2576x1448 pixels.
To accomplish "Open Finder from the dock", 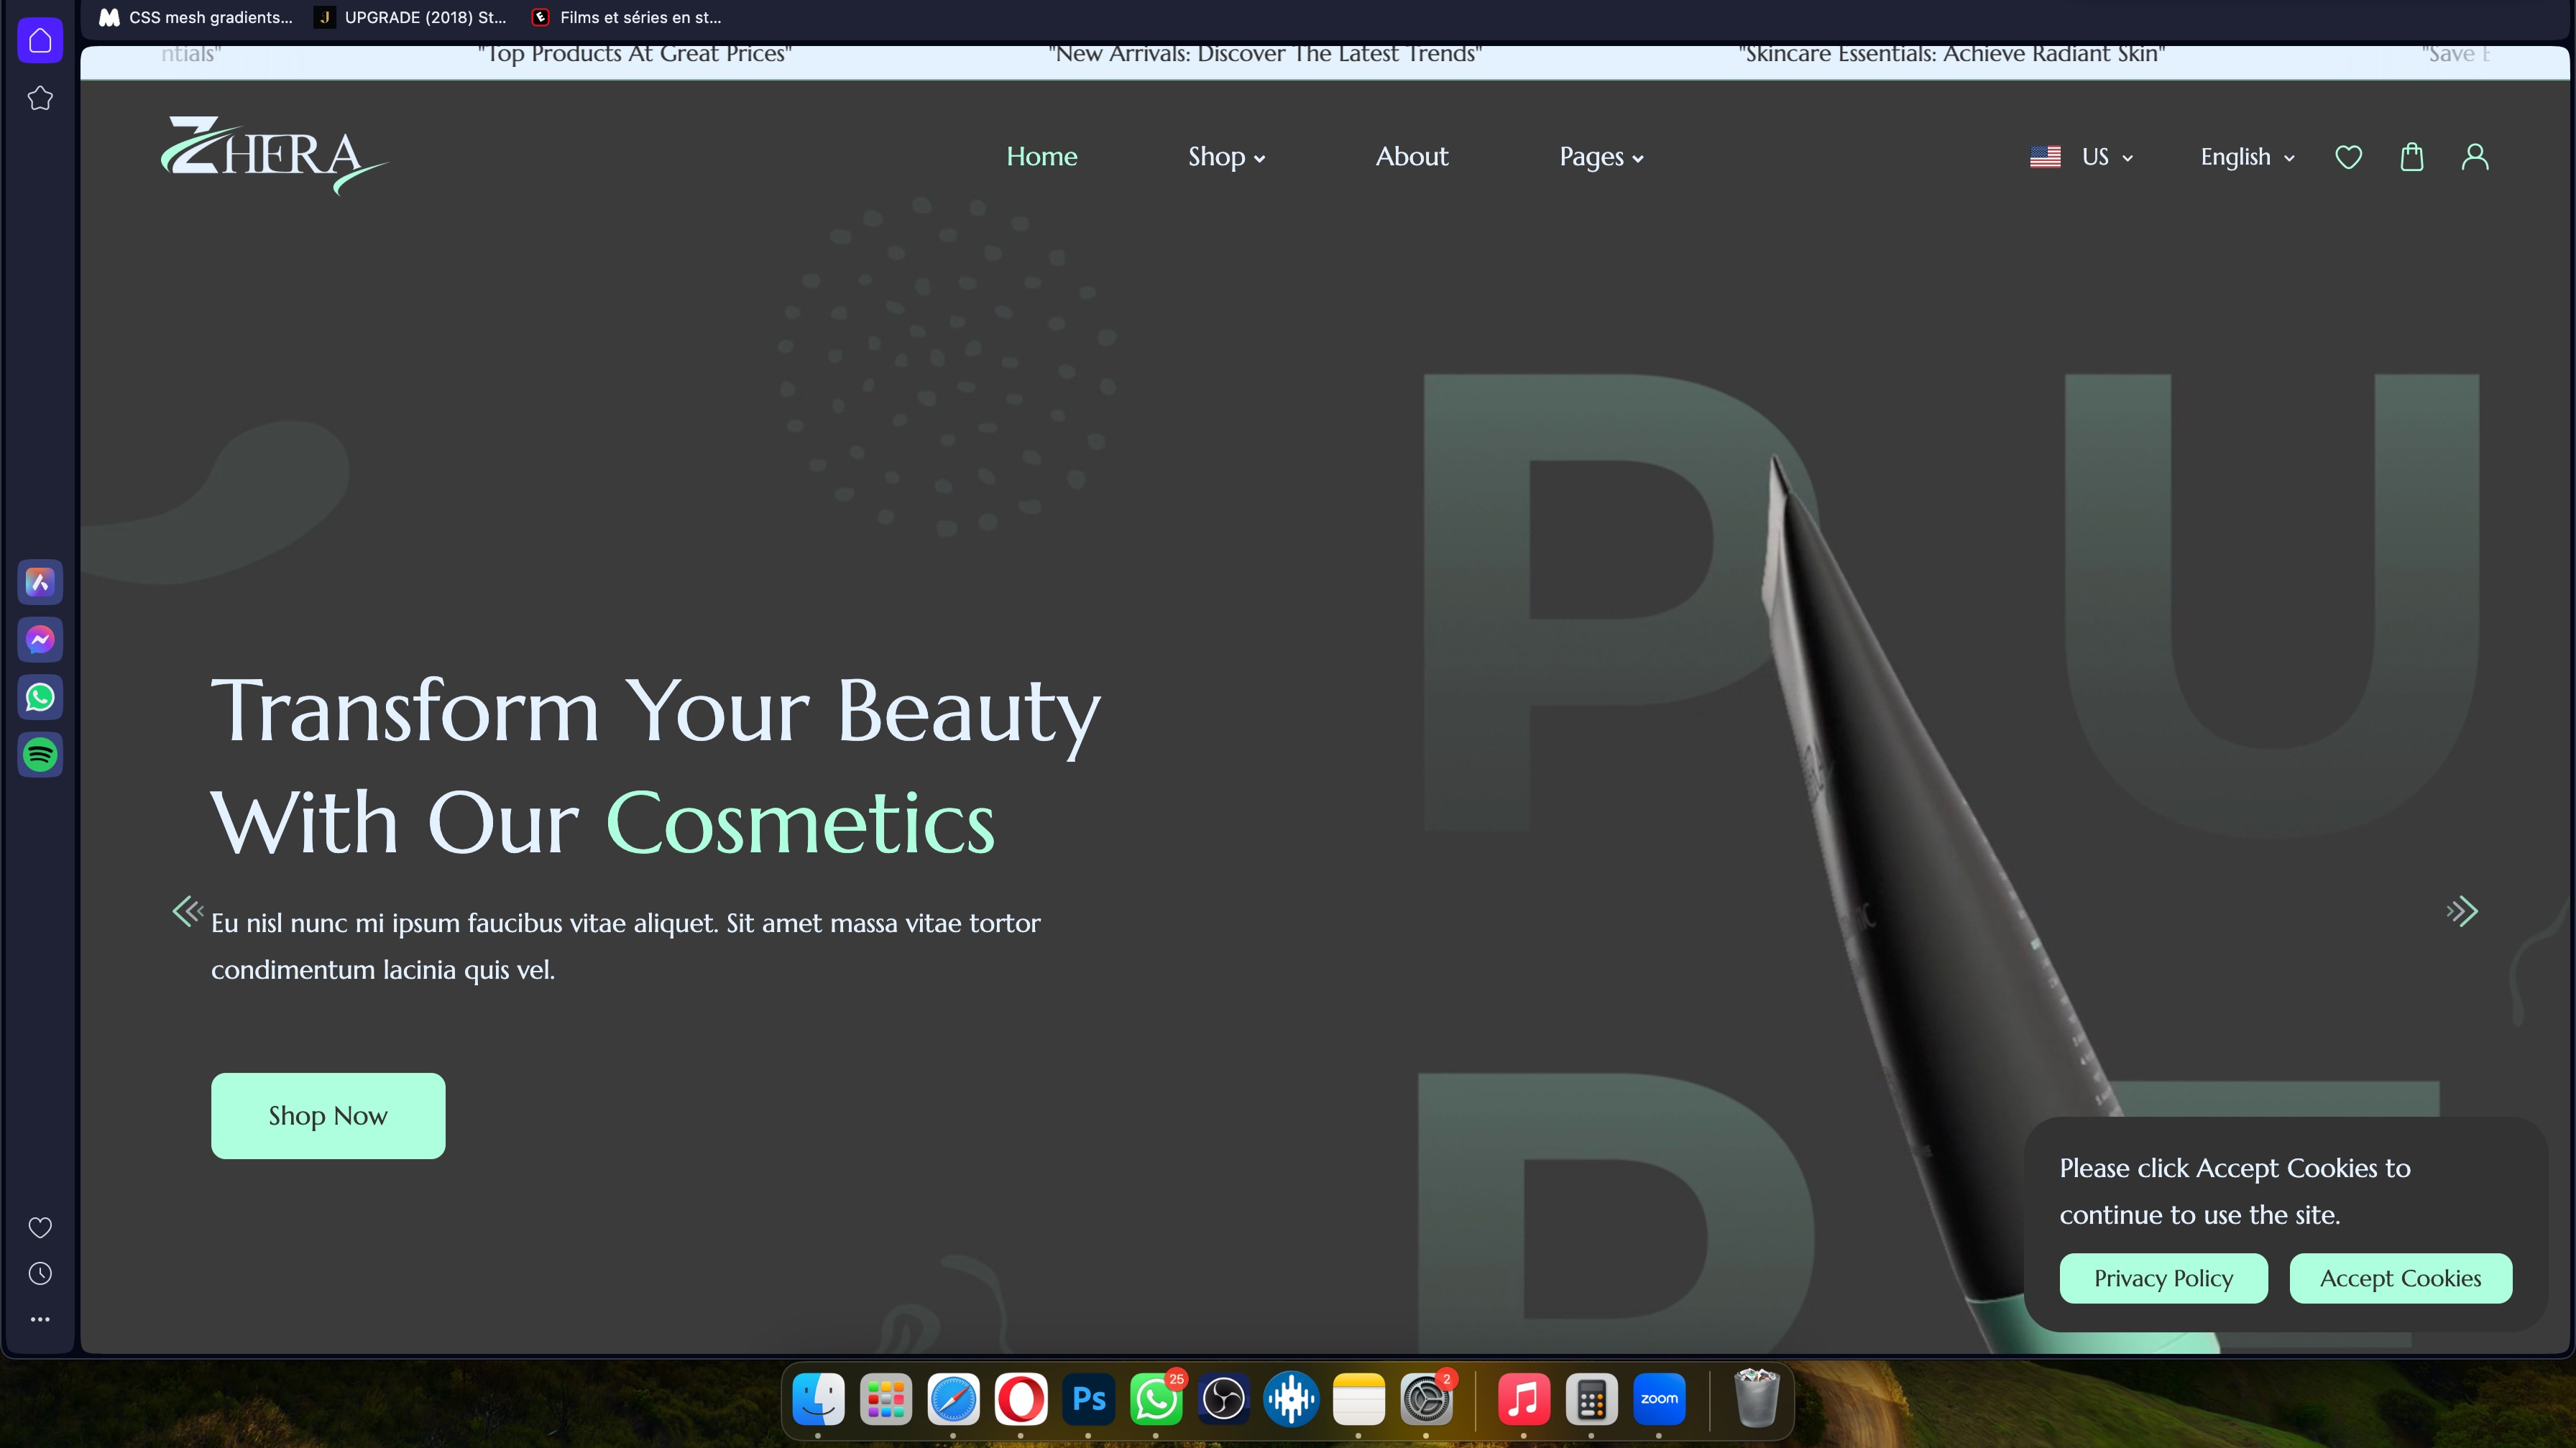I will (818, 1399).
